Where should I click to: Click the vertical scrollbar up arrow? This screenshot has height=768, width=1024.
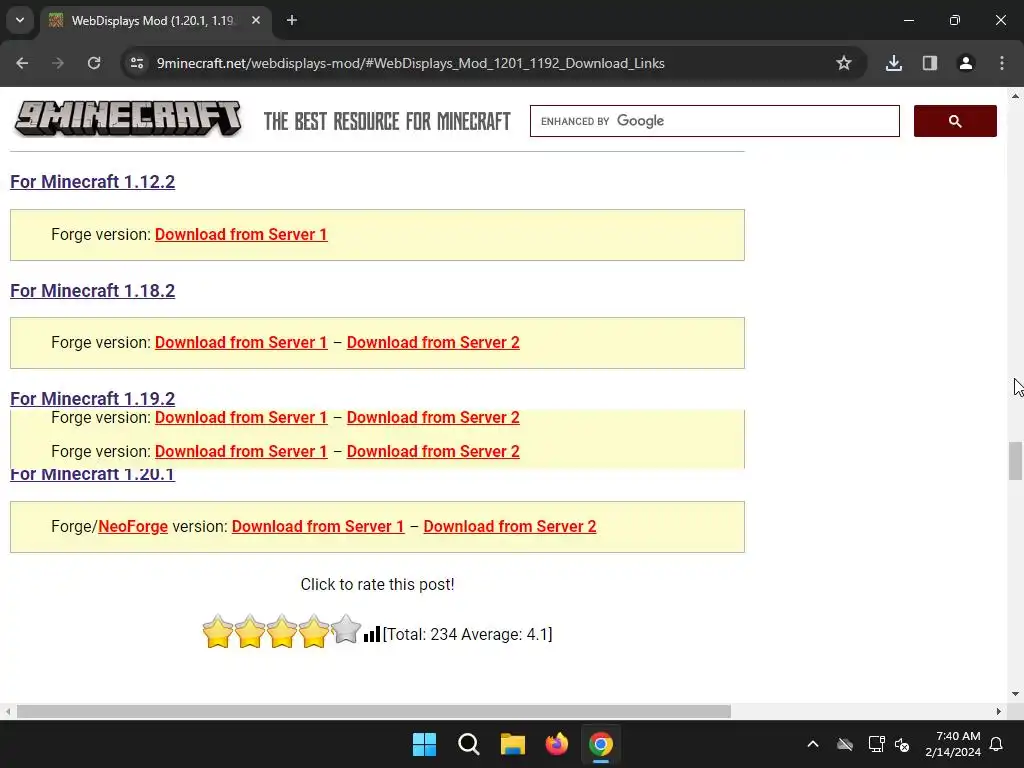(x=1015, y=96)
